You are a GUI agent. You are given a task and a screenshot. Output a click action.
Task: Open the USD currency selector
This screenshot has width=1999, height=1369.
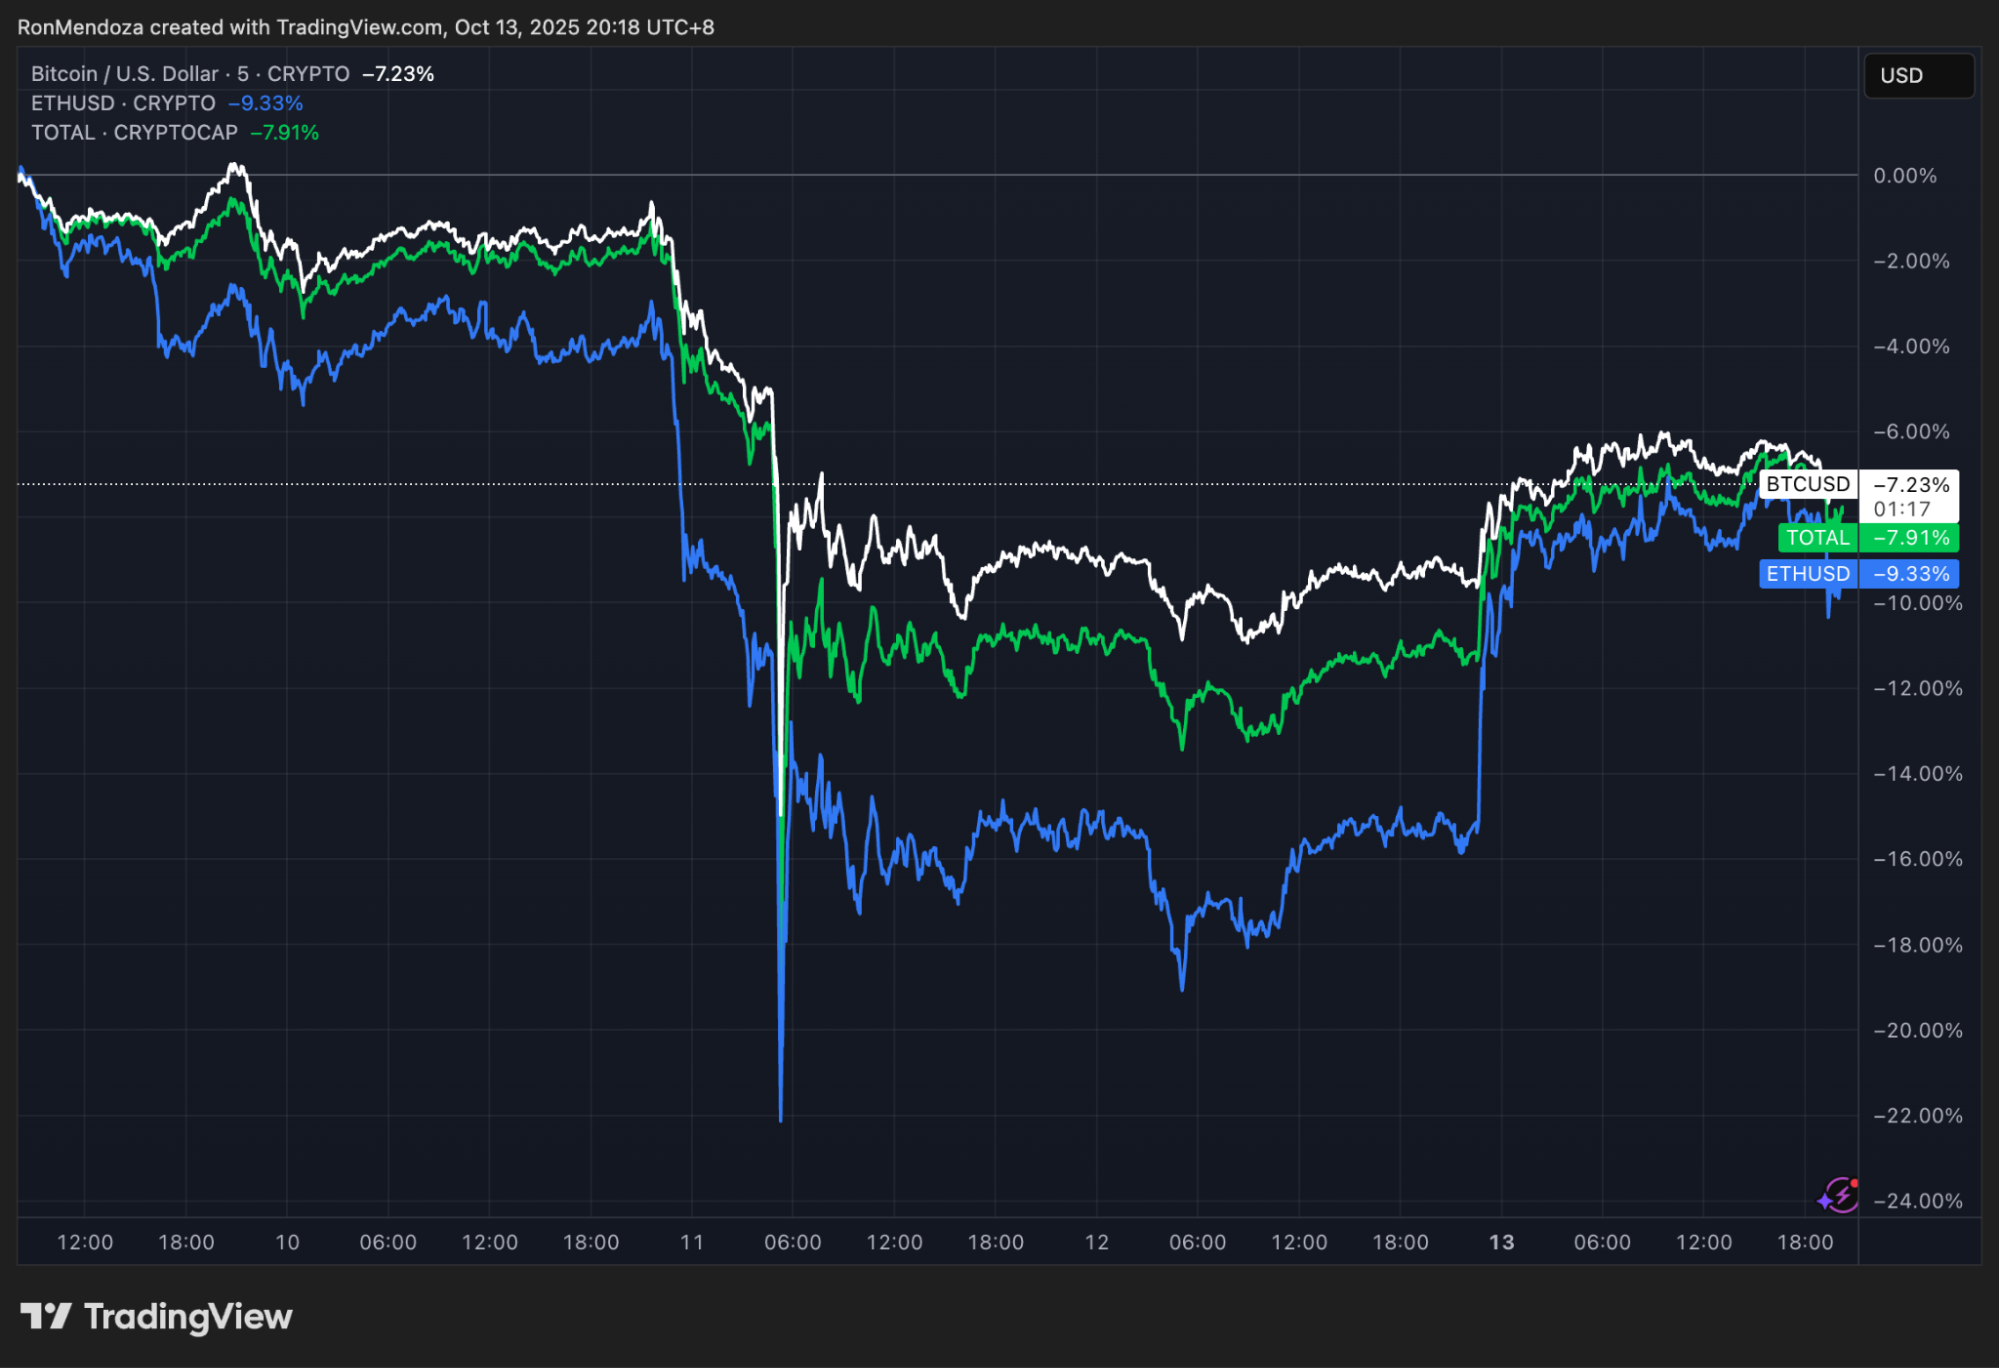coord(1918,76)
